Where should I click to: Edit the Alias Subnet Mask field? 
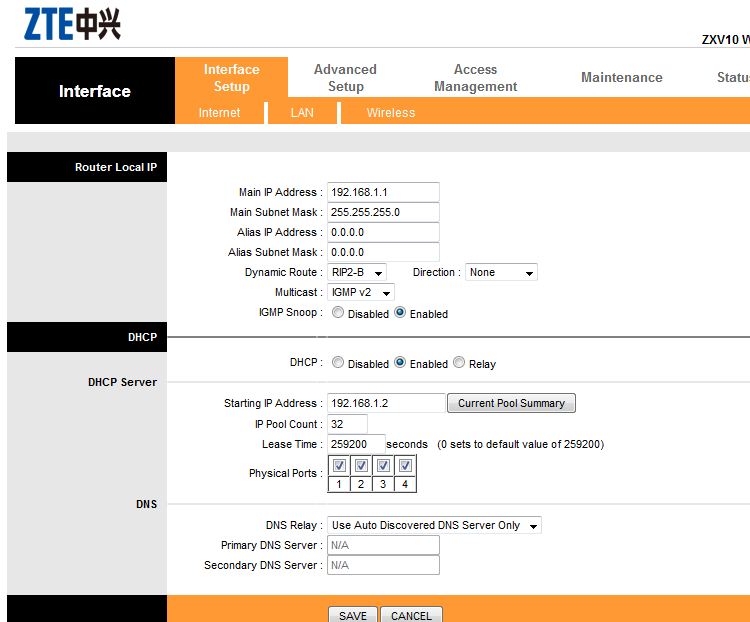point(383,252)
